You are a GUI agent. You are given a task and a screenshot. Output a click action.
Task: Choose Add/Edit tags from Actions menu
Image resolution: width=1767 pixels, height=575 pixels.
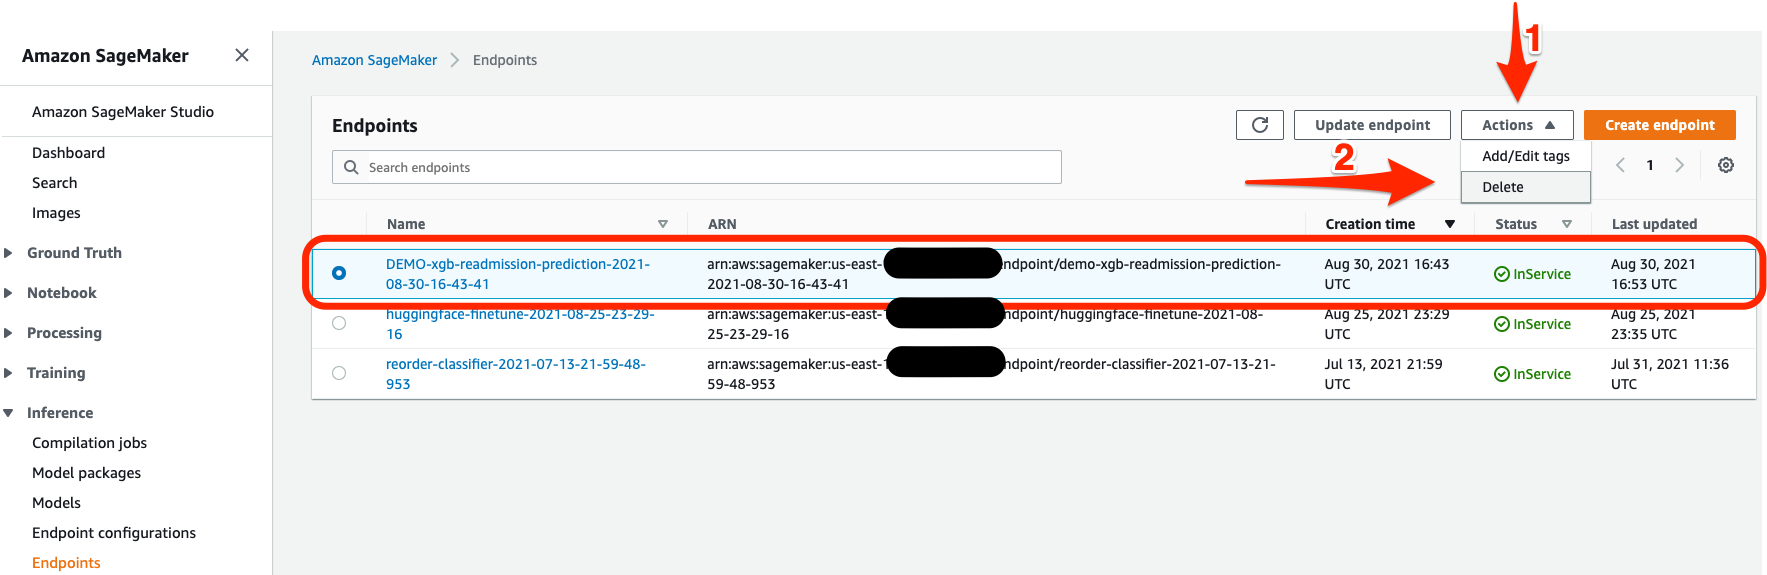[1525, 156]
